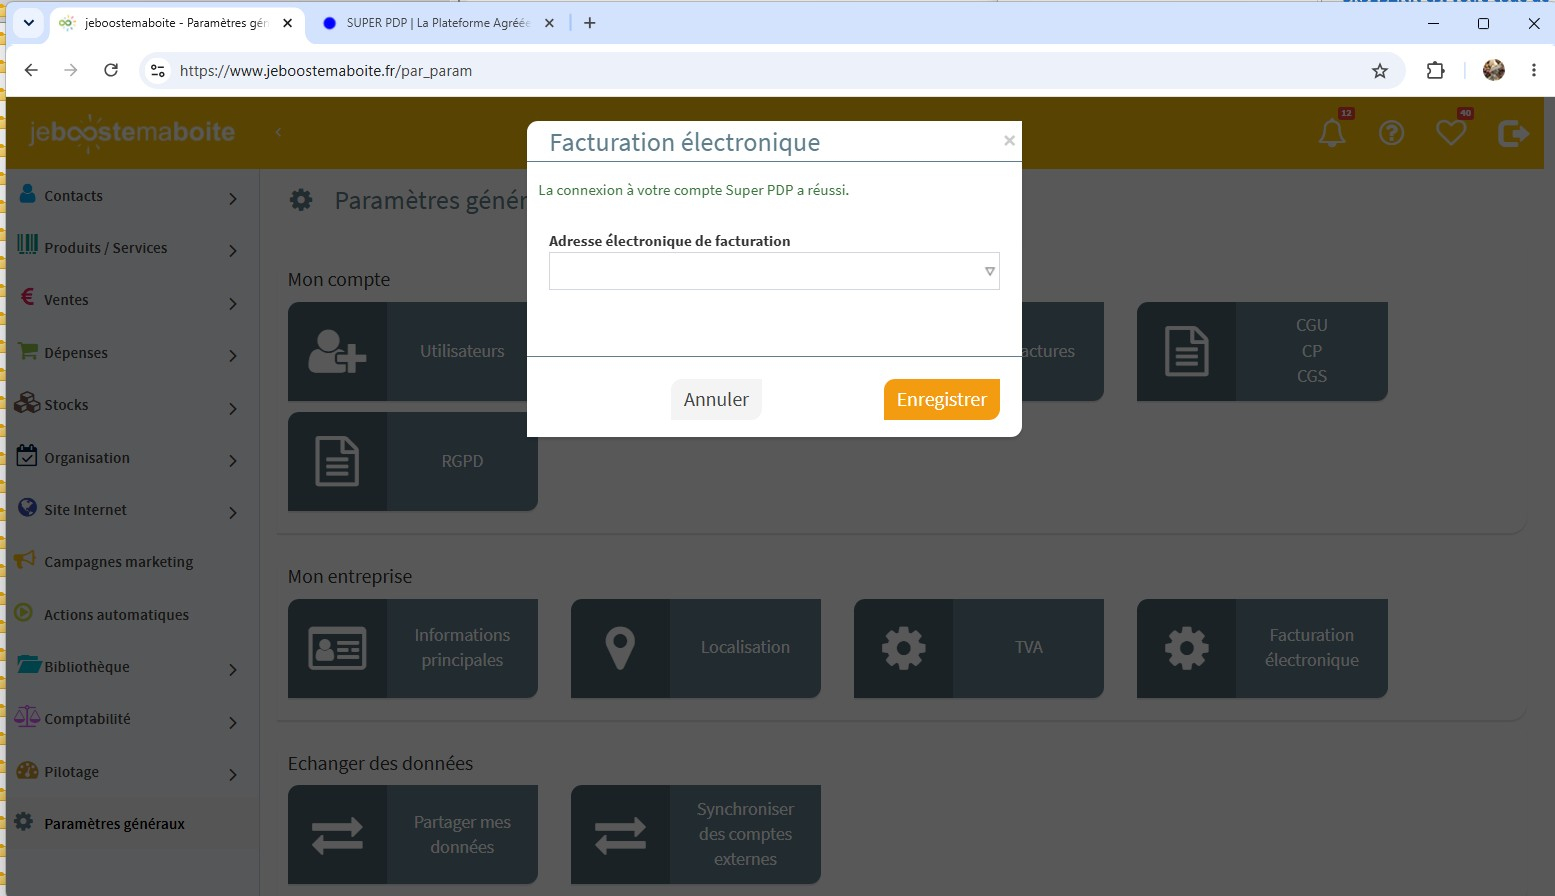
Task: Open Contacts in the sidebar
Action: tap(73, 196)
